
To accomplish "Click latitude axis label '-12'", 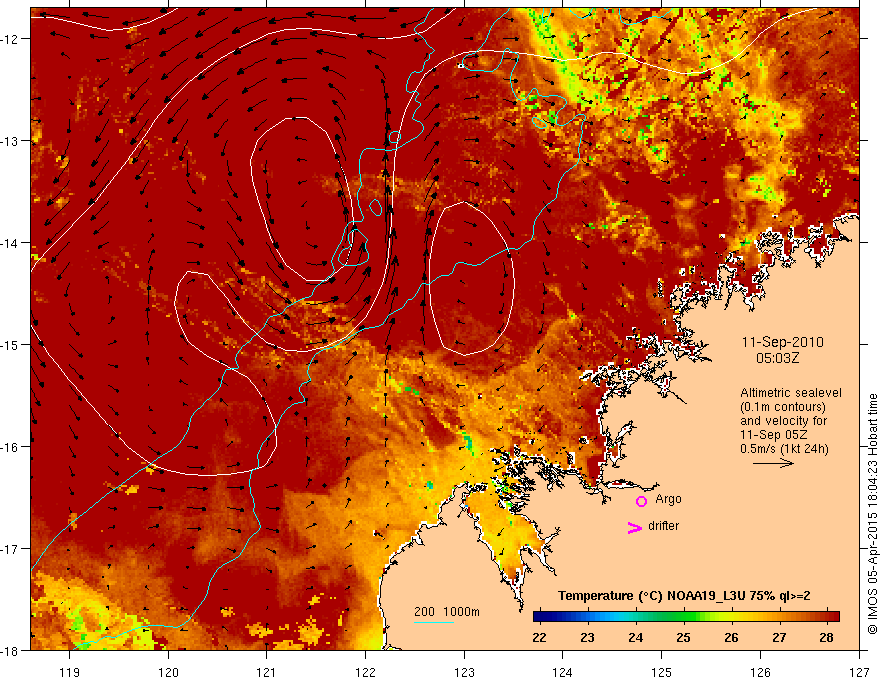I will [x=10, y=39].
